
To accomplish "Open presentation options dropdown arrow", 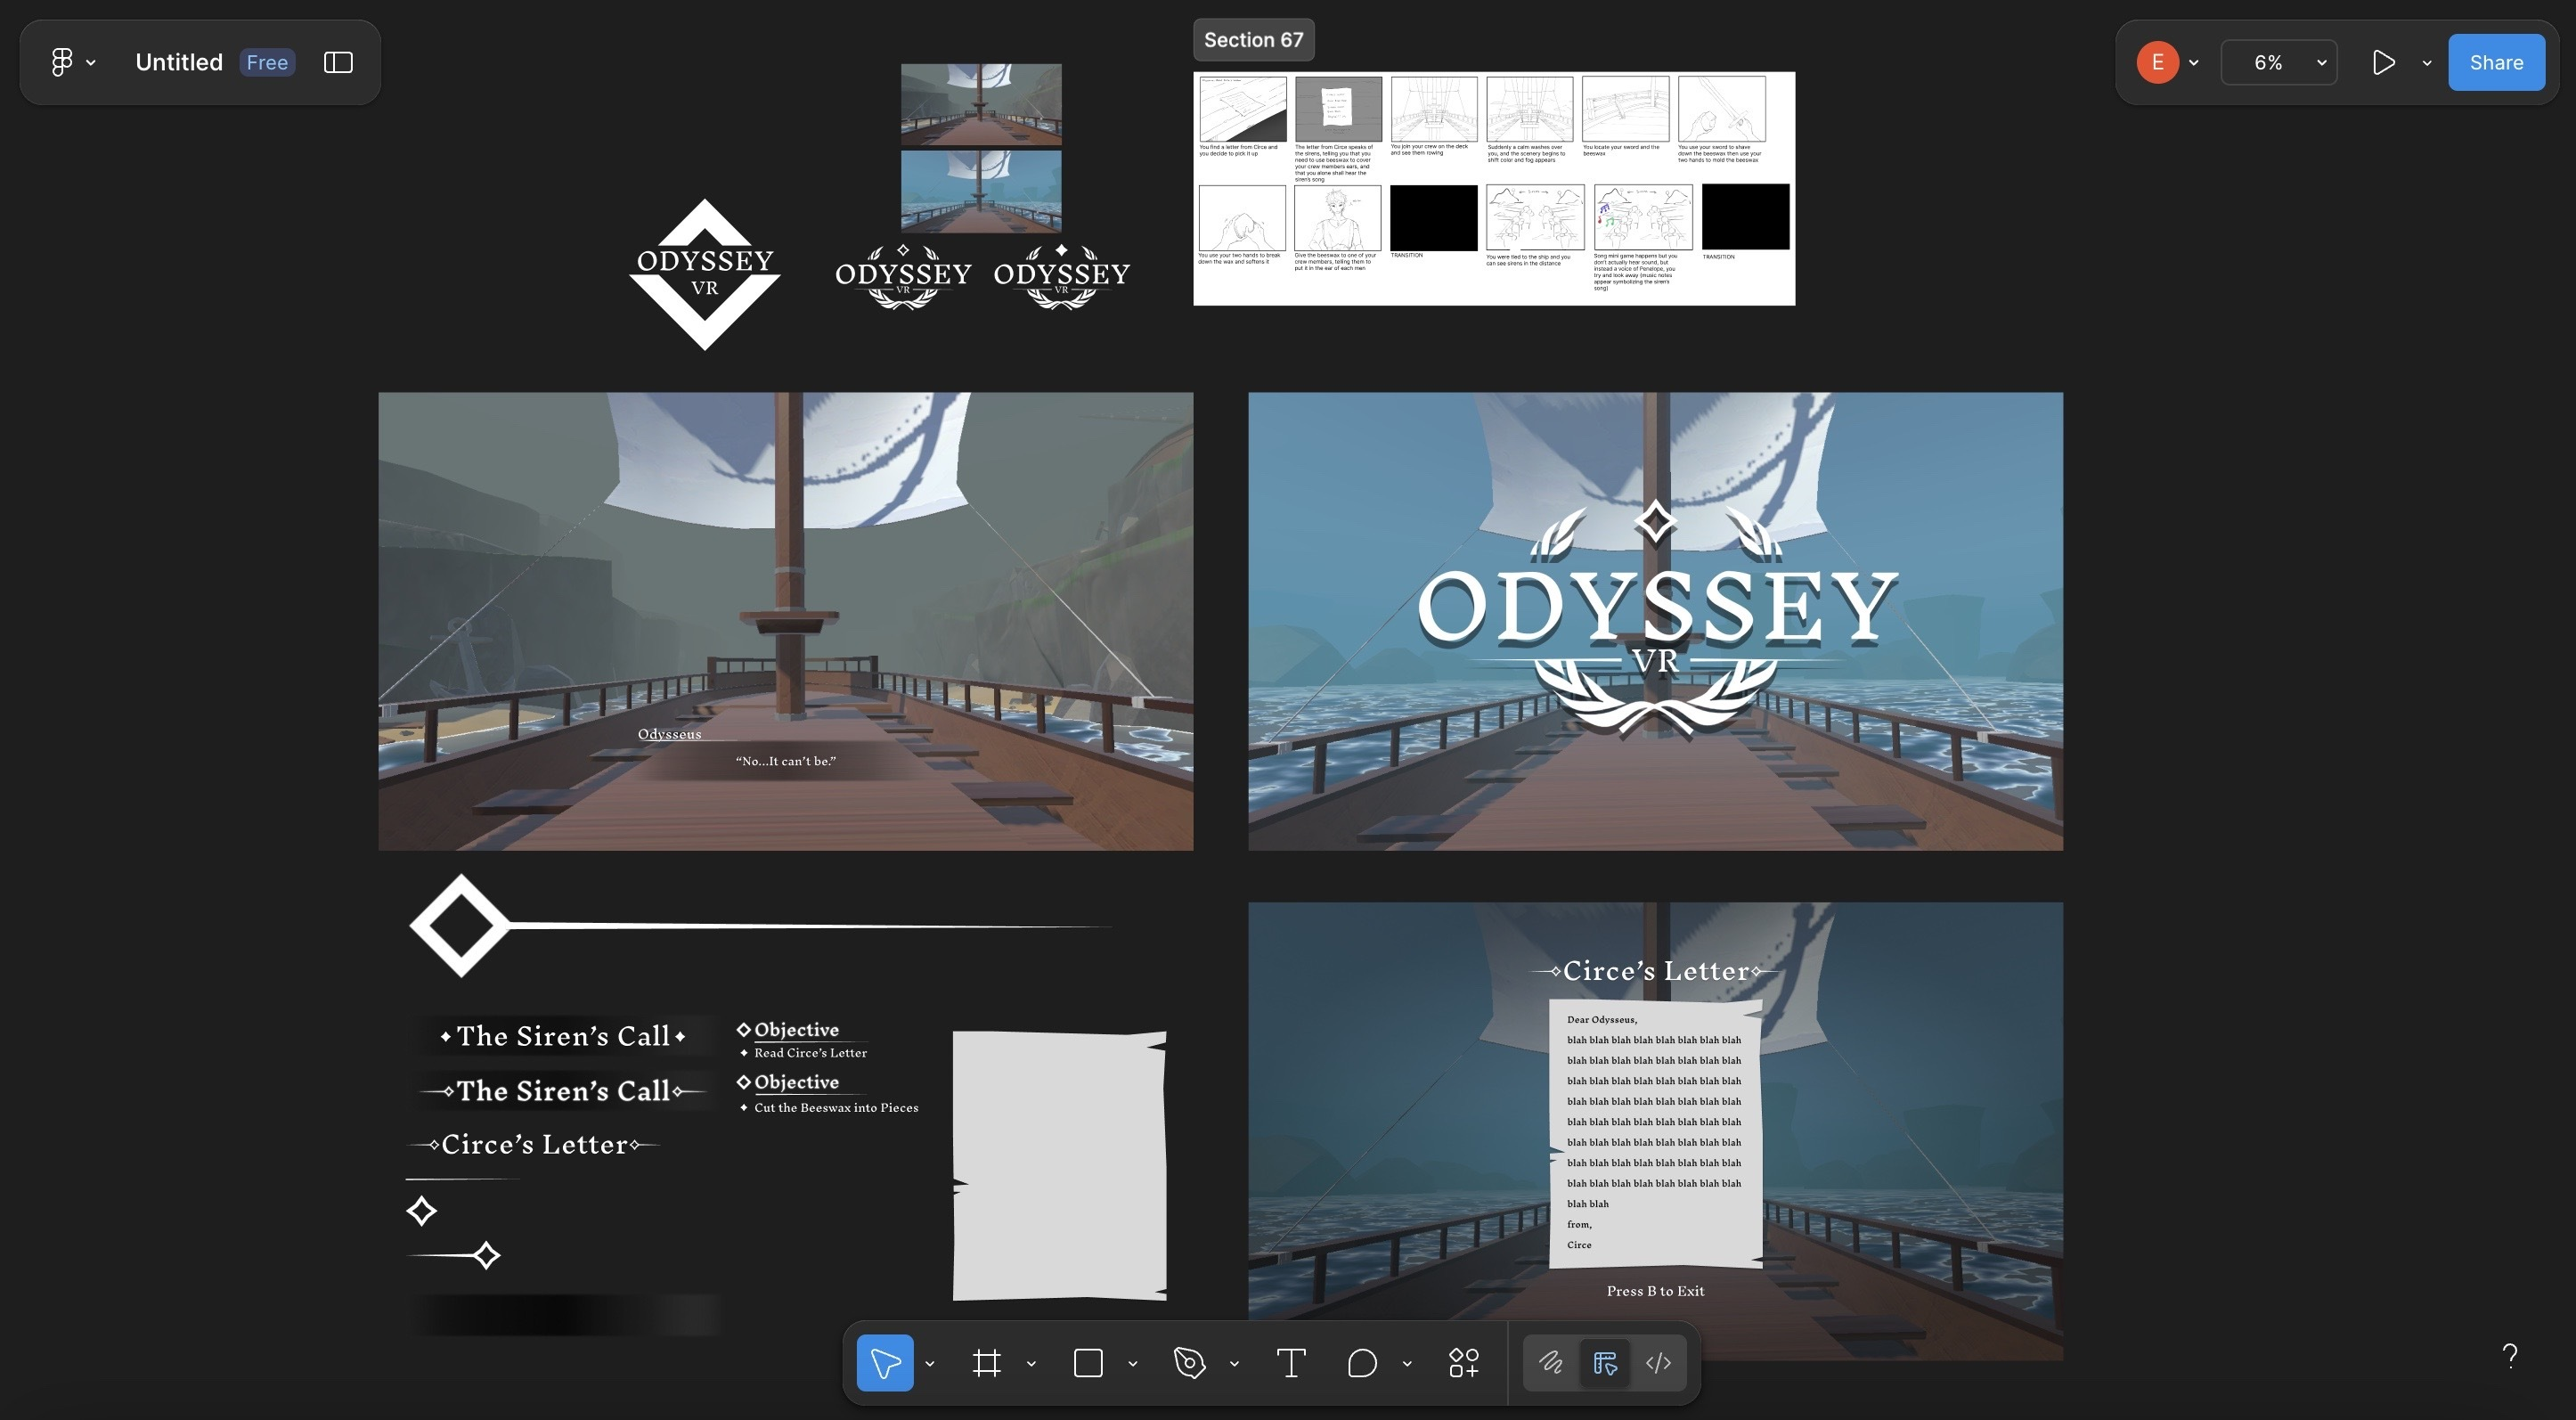I will click(x=2427, y=63).
